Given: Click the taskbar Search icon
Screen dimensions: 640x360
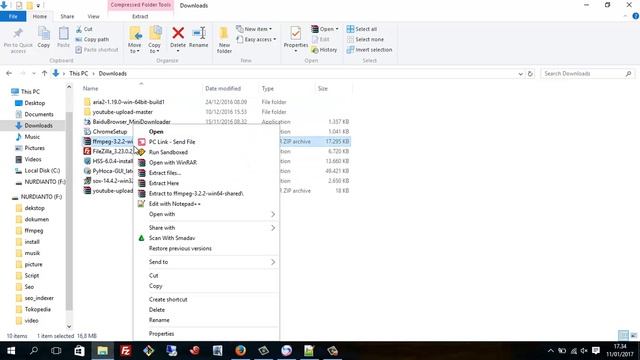Looking at the screenshot, I should coord(34,351).
